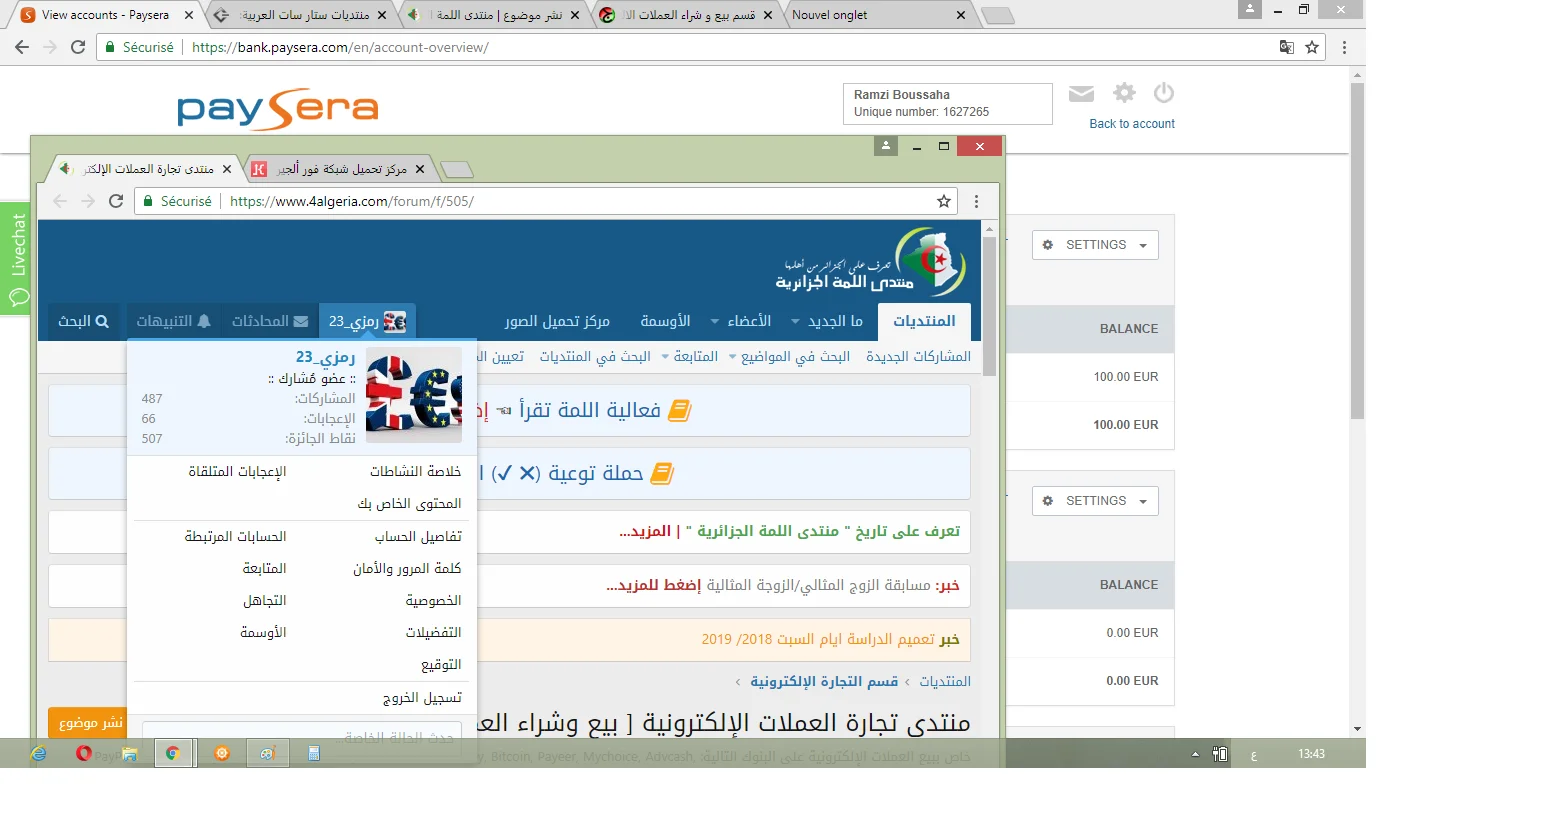Expand the second account SETTINGS dropdown
Viewport: 1548px width, 836px height.
[1095, 501]
